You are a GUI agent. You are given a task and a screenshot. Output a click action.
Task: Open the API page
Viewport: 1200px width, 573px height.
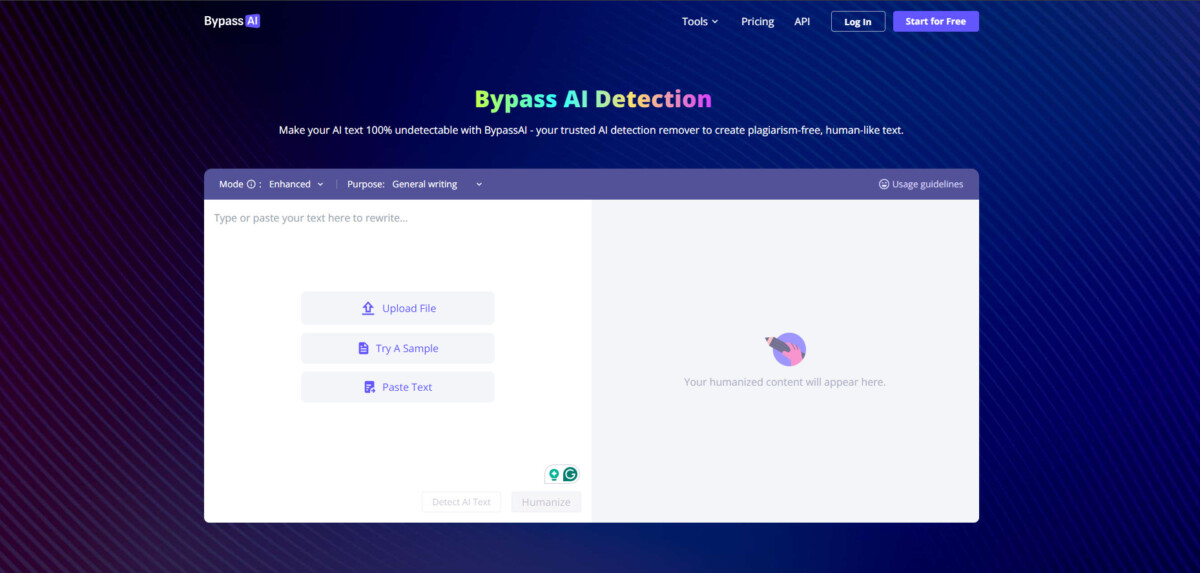(802, 21)
